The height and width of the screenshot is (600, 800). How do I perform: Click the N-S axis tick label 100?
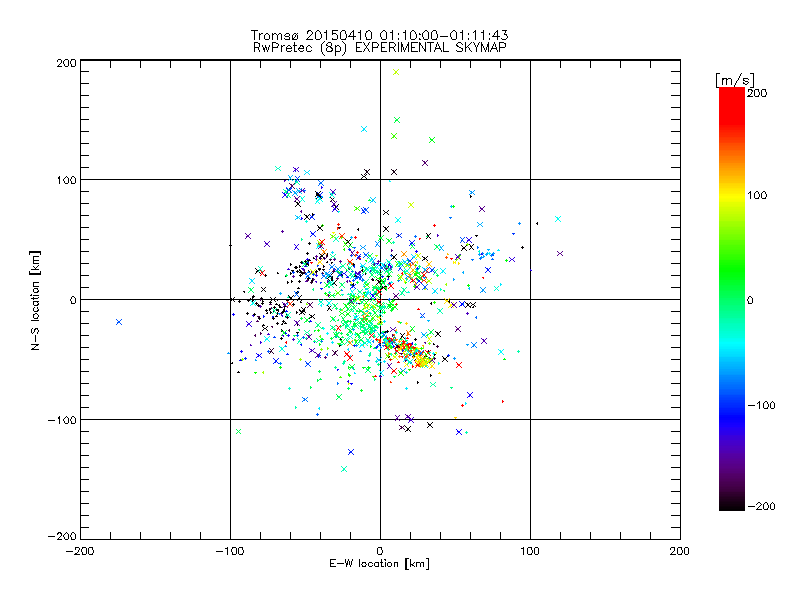click(66, 180)
